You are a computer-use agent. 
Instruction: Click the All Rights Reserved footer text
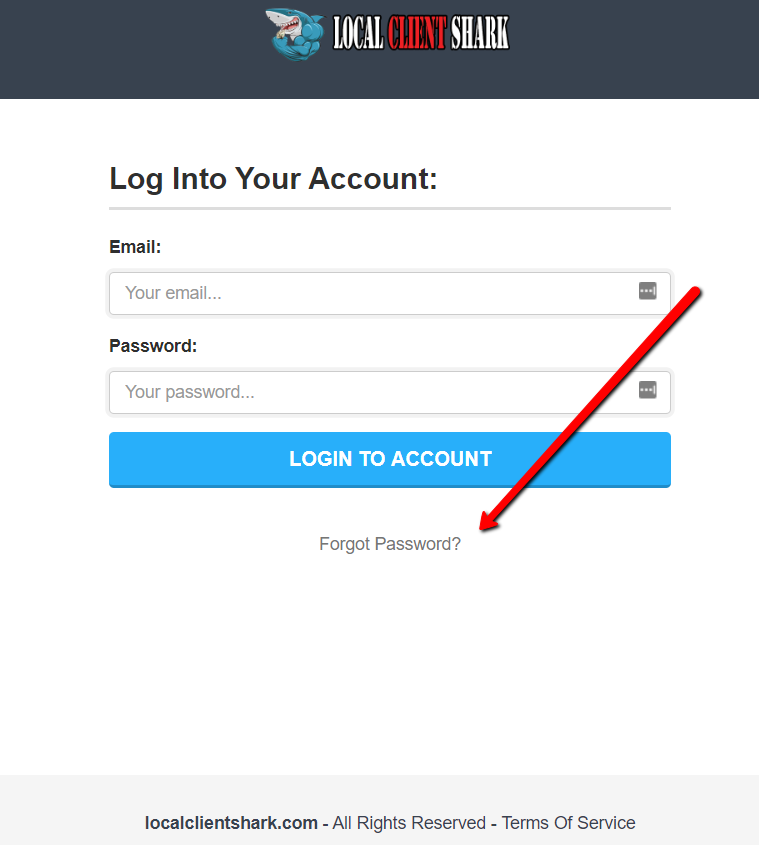(x=409, y=823)
